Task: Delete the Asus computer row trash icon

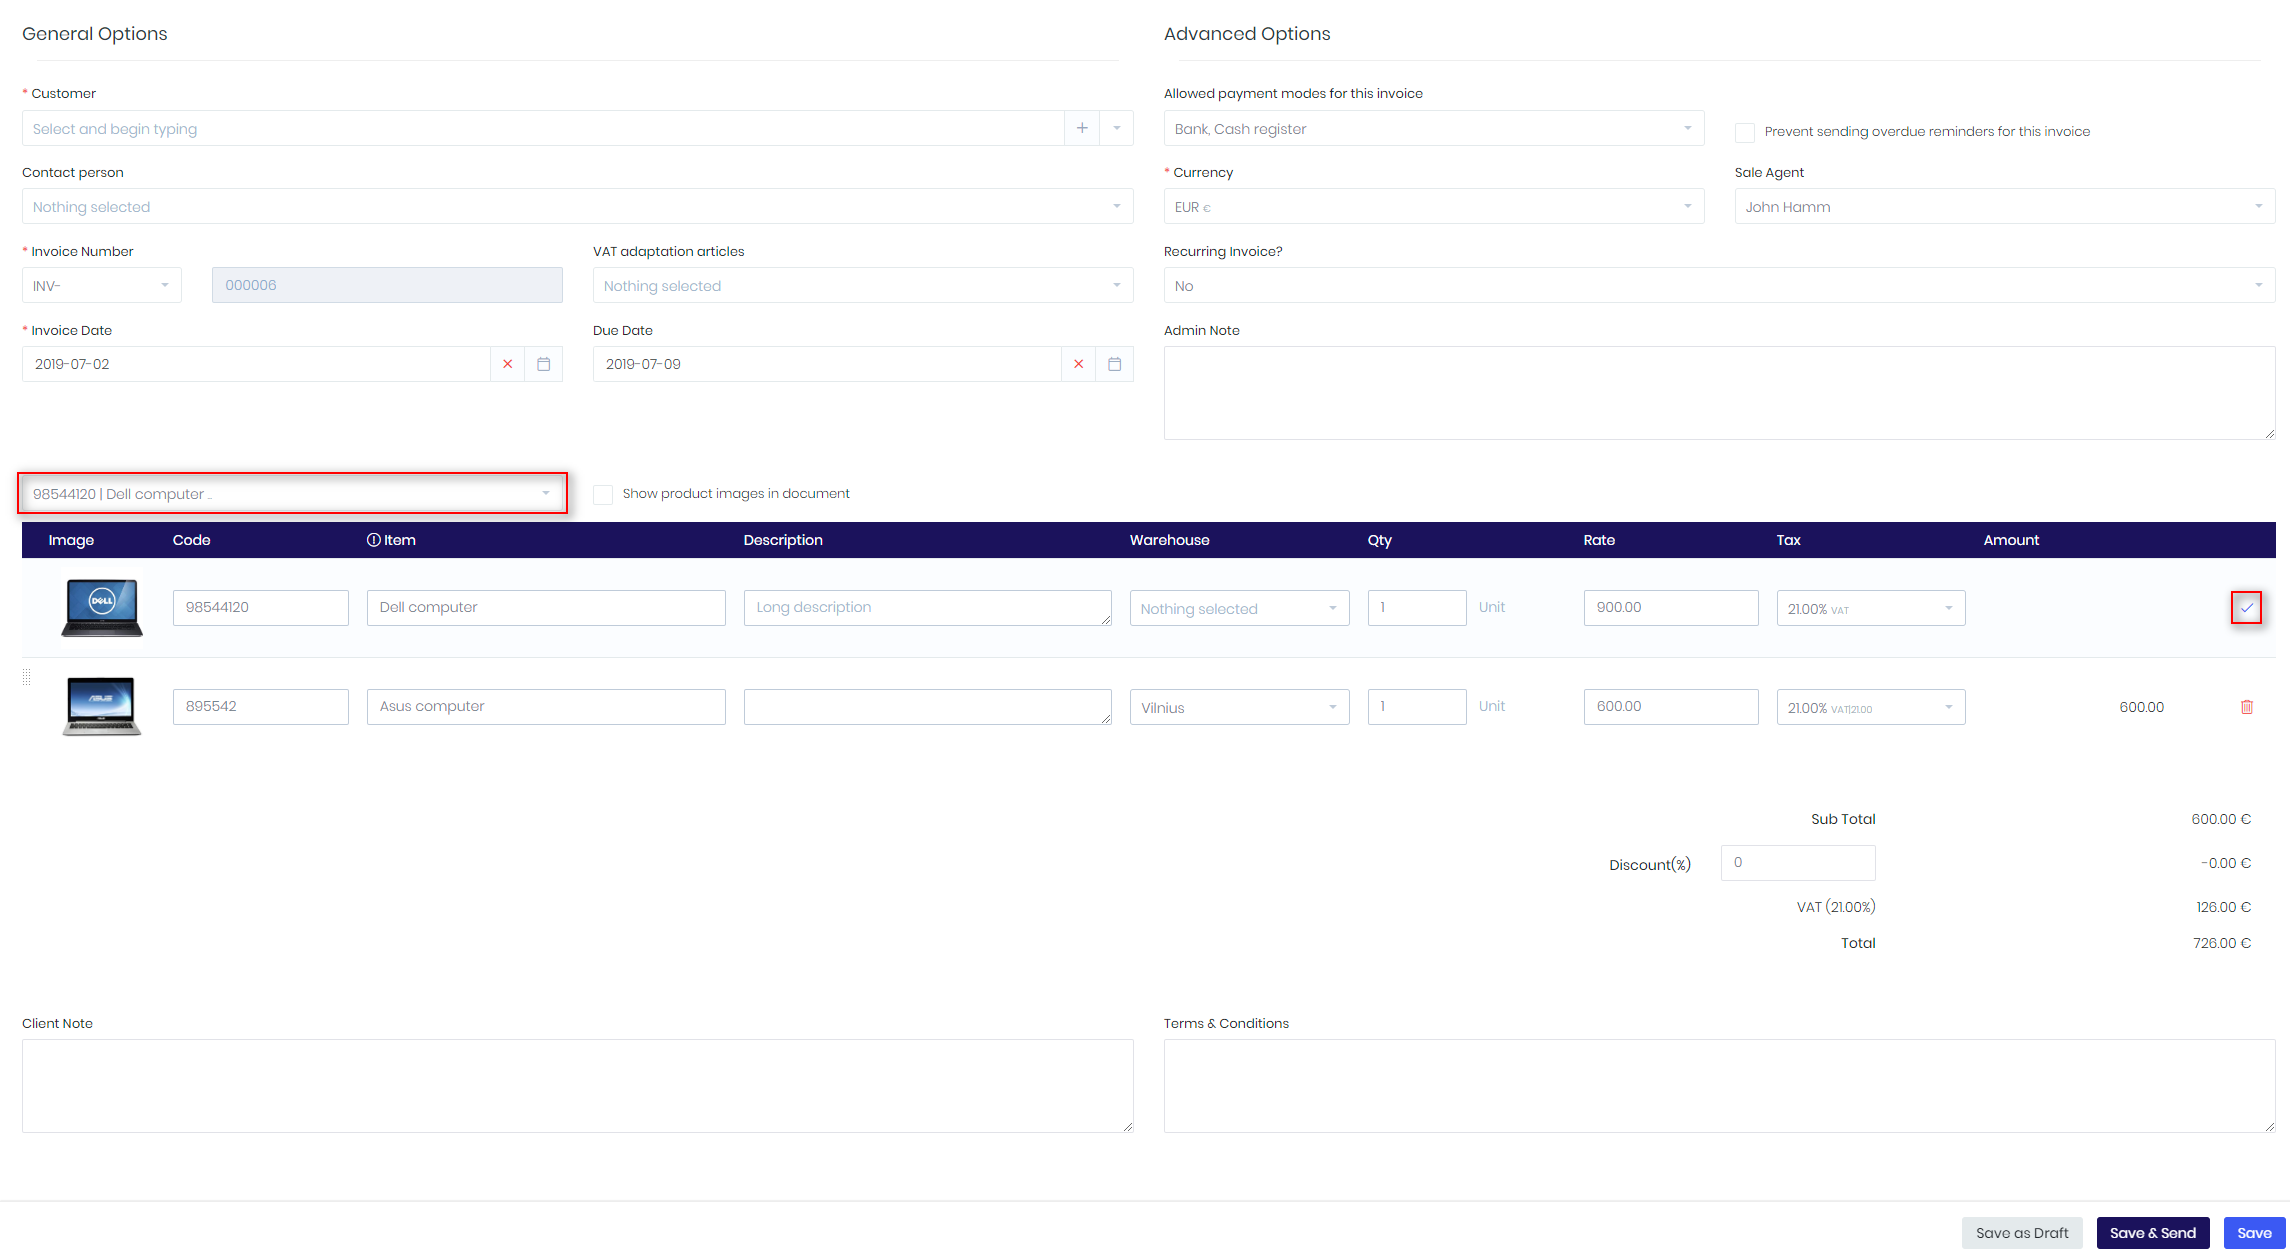Action: point(2246,707)
